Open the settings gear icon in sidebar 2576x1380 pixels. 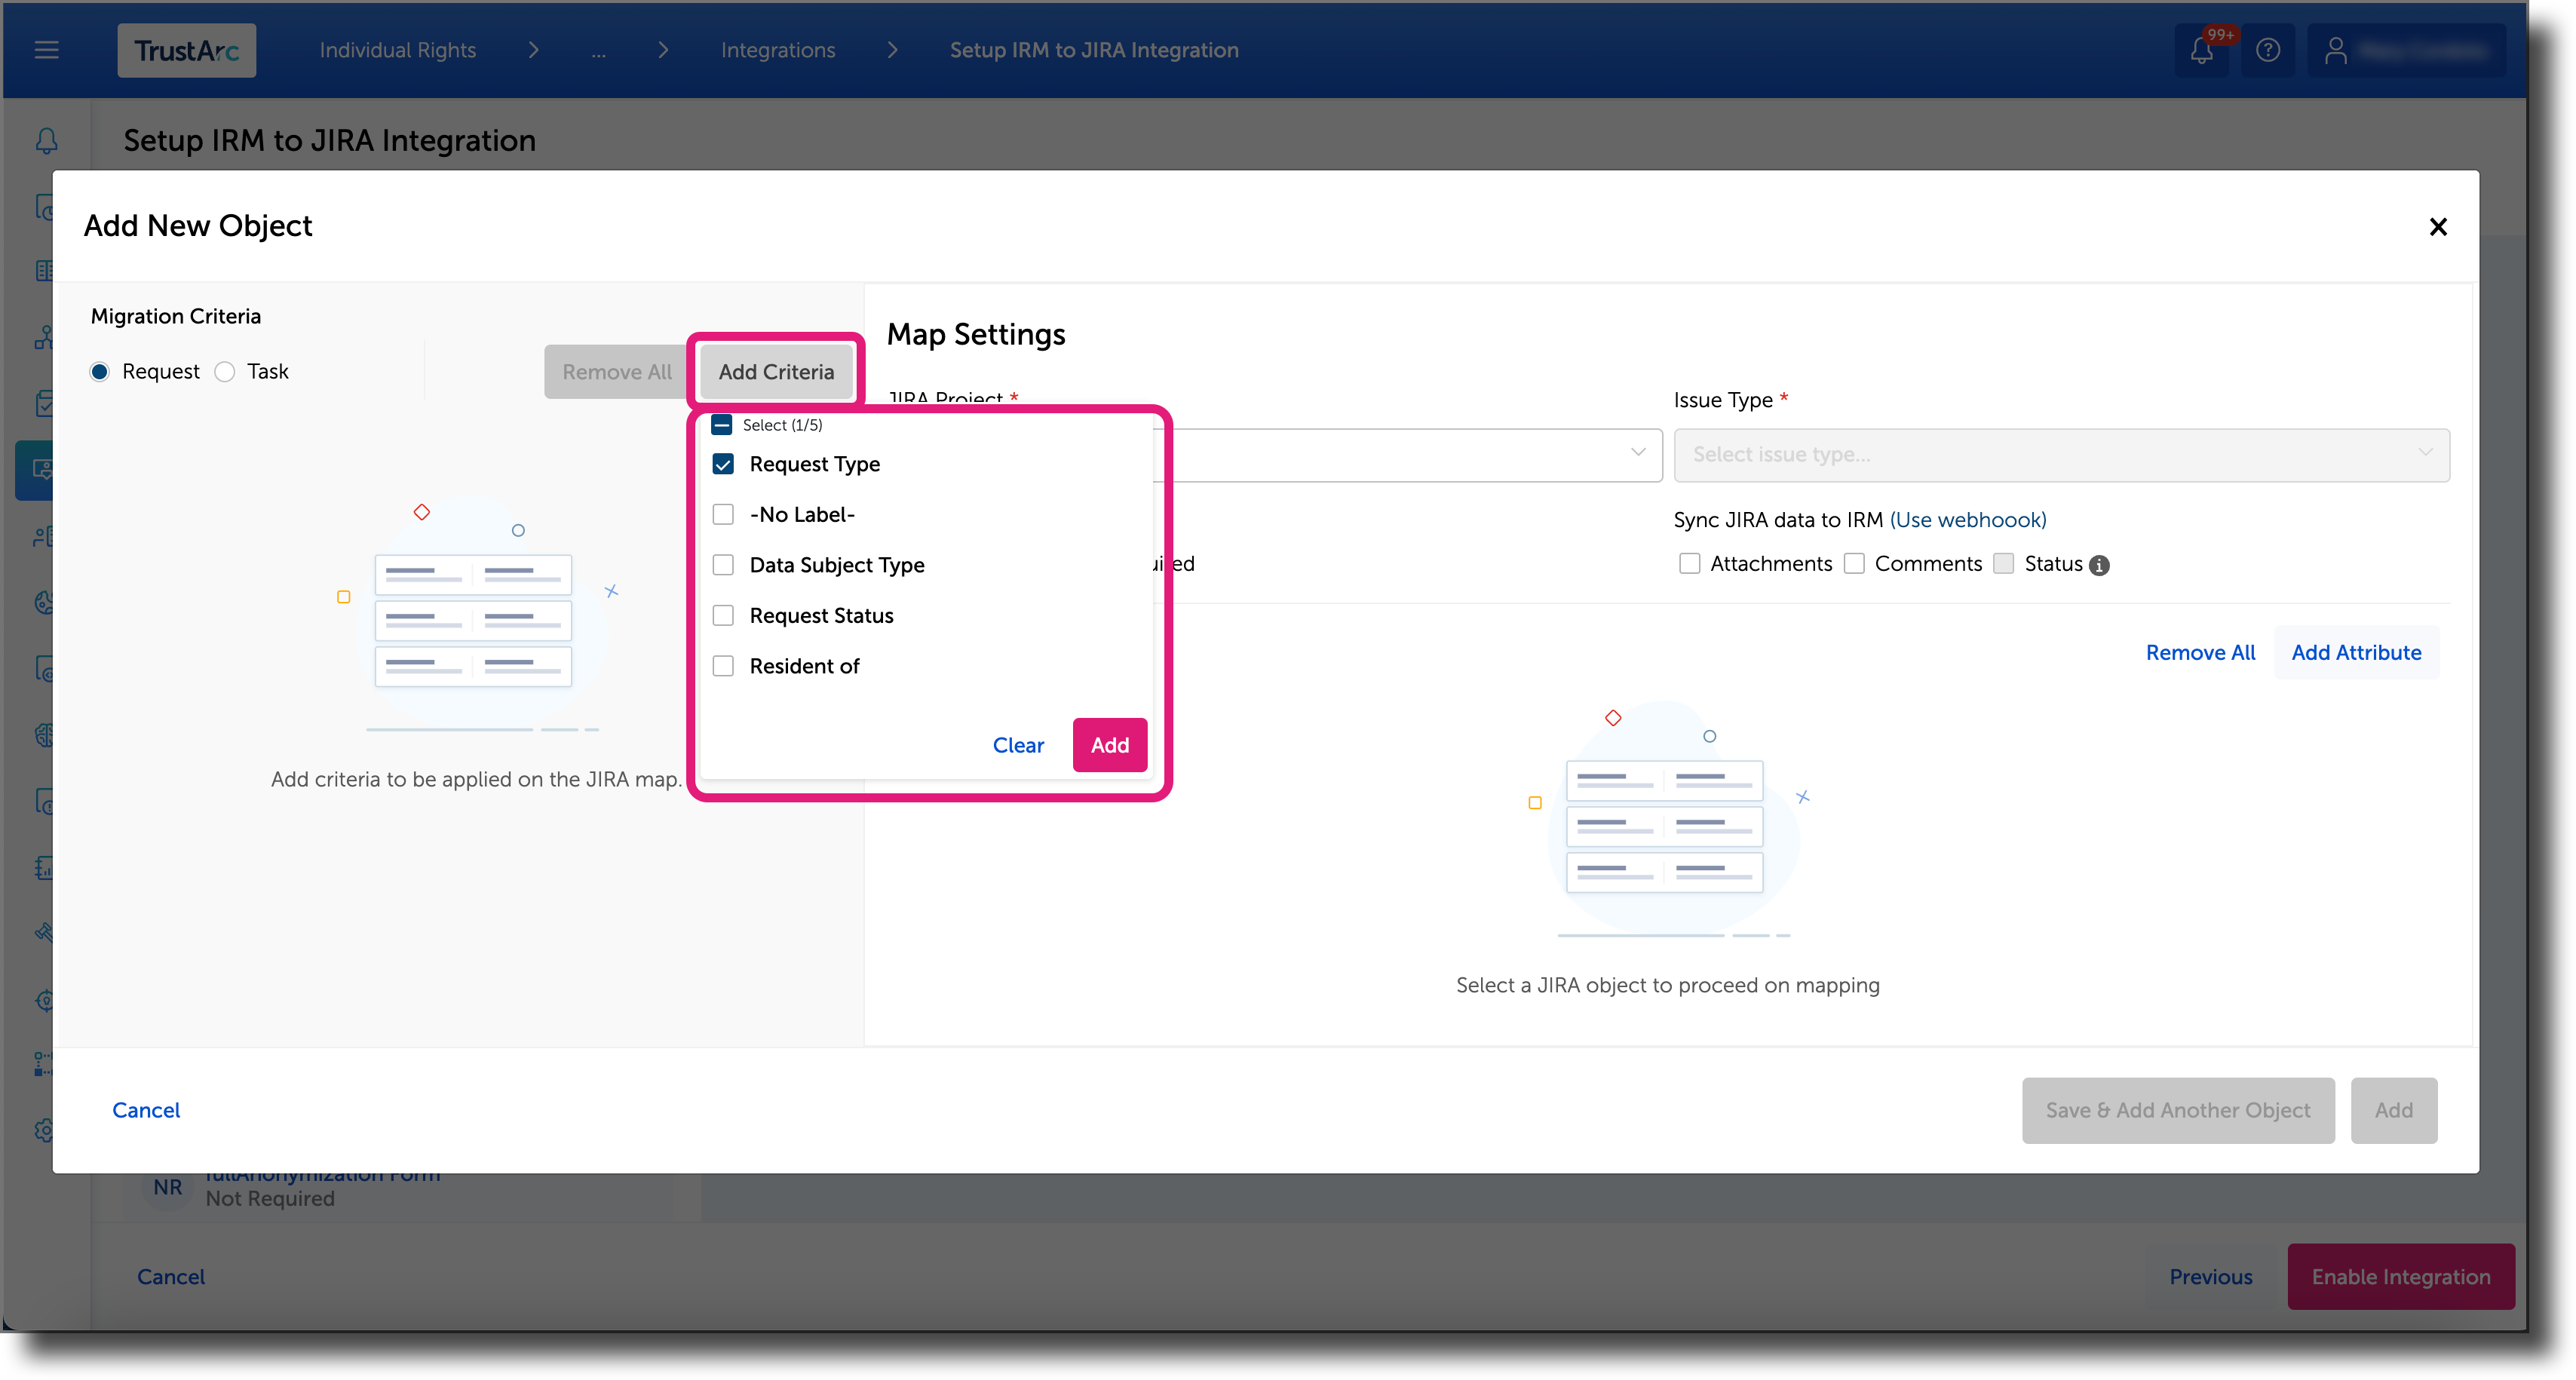coord(44,1129)
